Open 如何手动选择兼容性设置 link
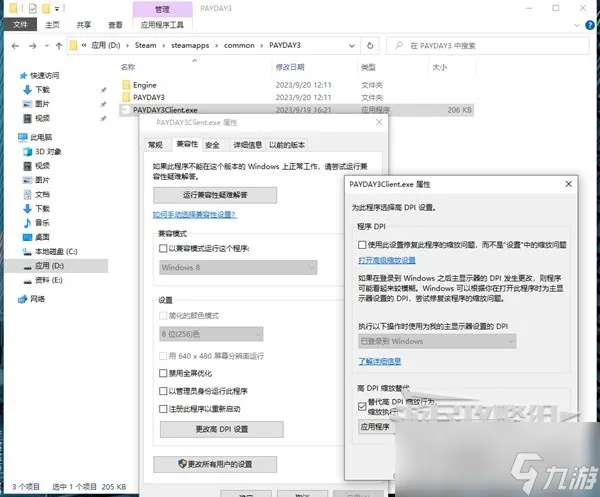This screenshot has width=600, height=497. click(x=194, y=215)
